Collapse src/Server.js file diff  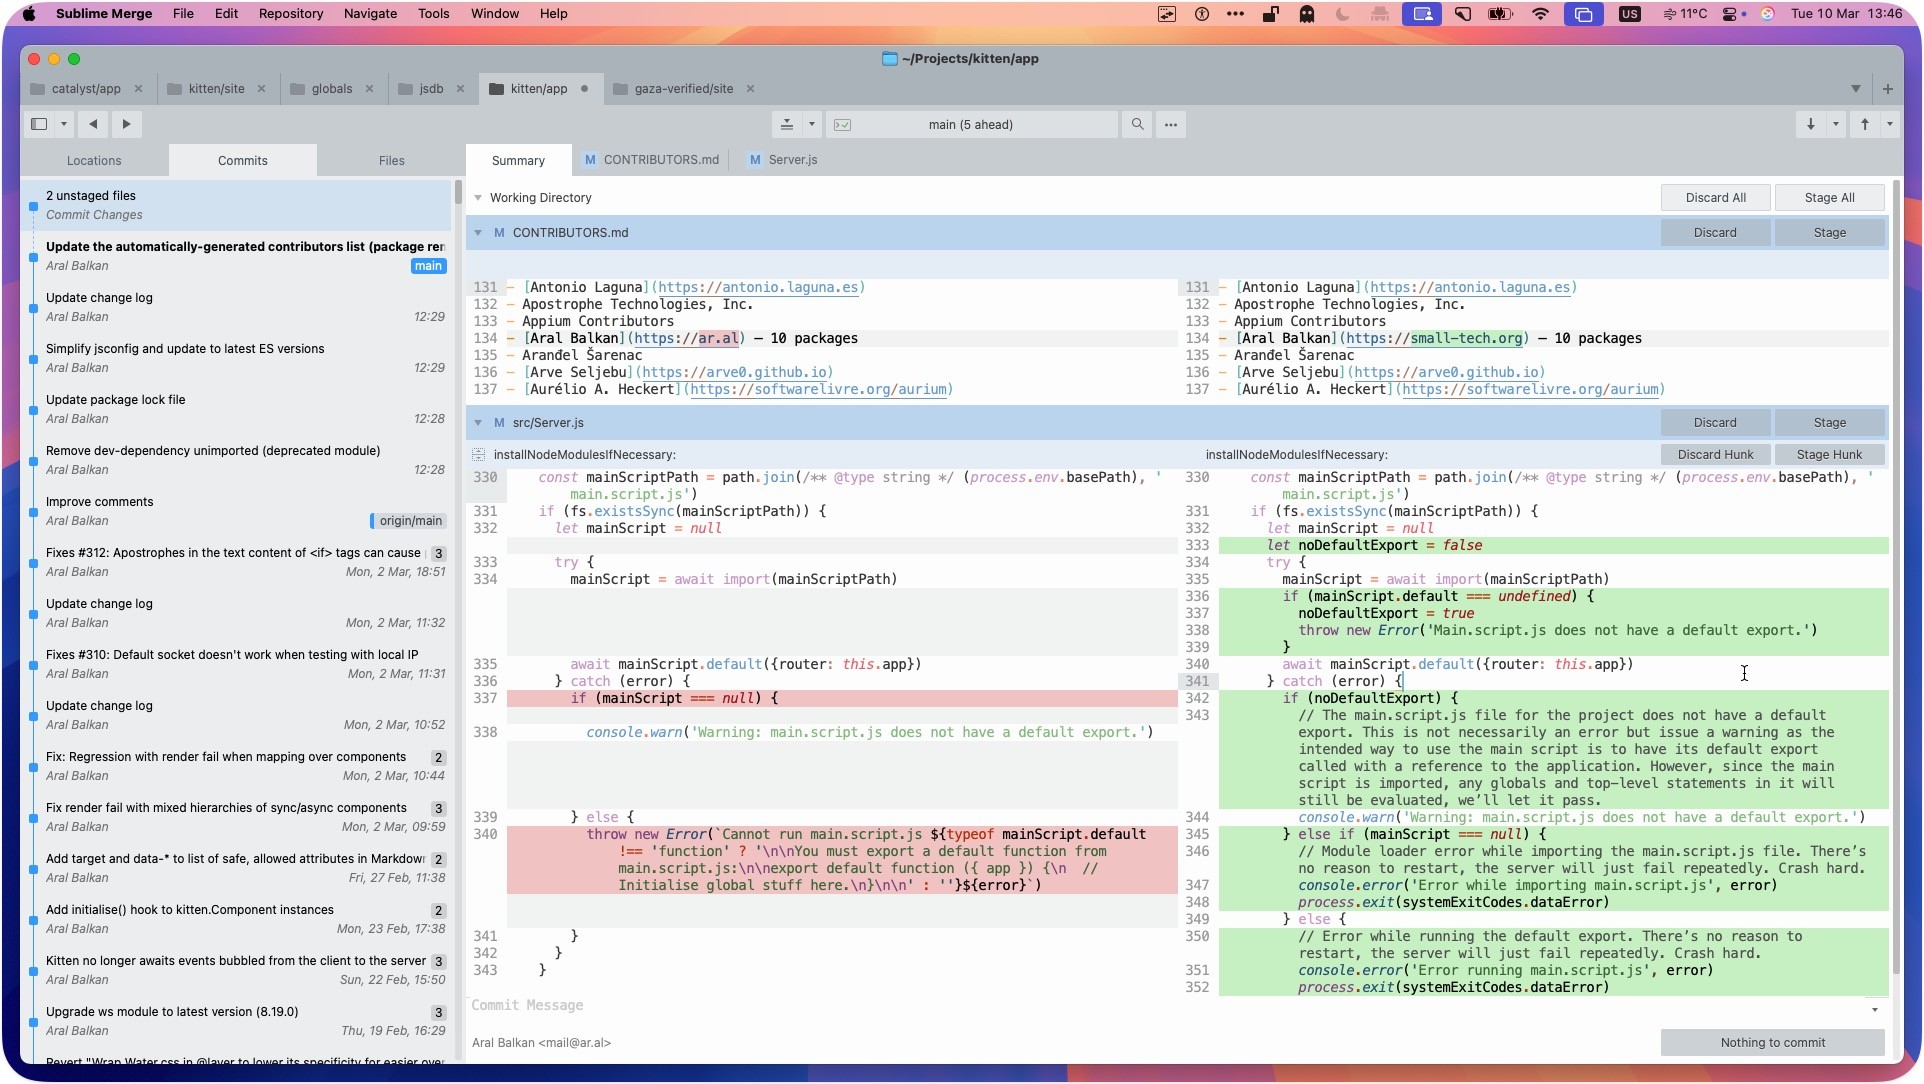pyautogui.click(x=478, y=423)
